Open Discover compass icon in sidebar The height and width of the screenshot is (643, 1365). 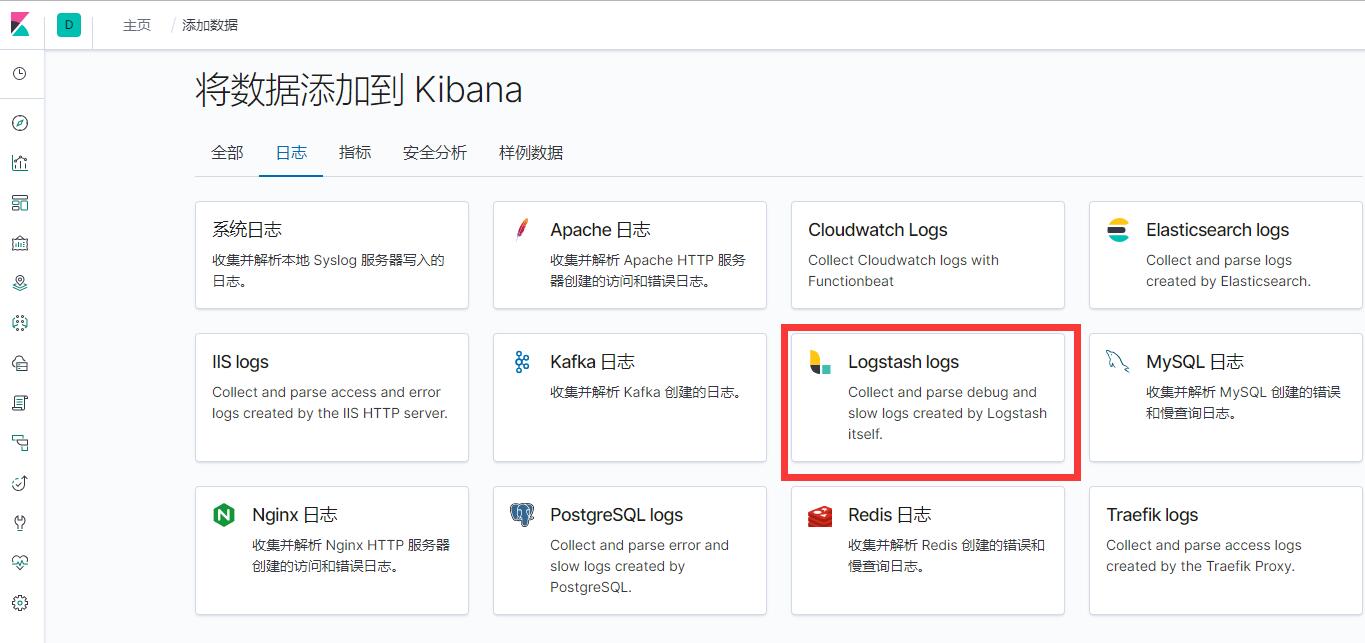click(20, 123)
